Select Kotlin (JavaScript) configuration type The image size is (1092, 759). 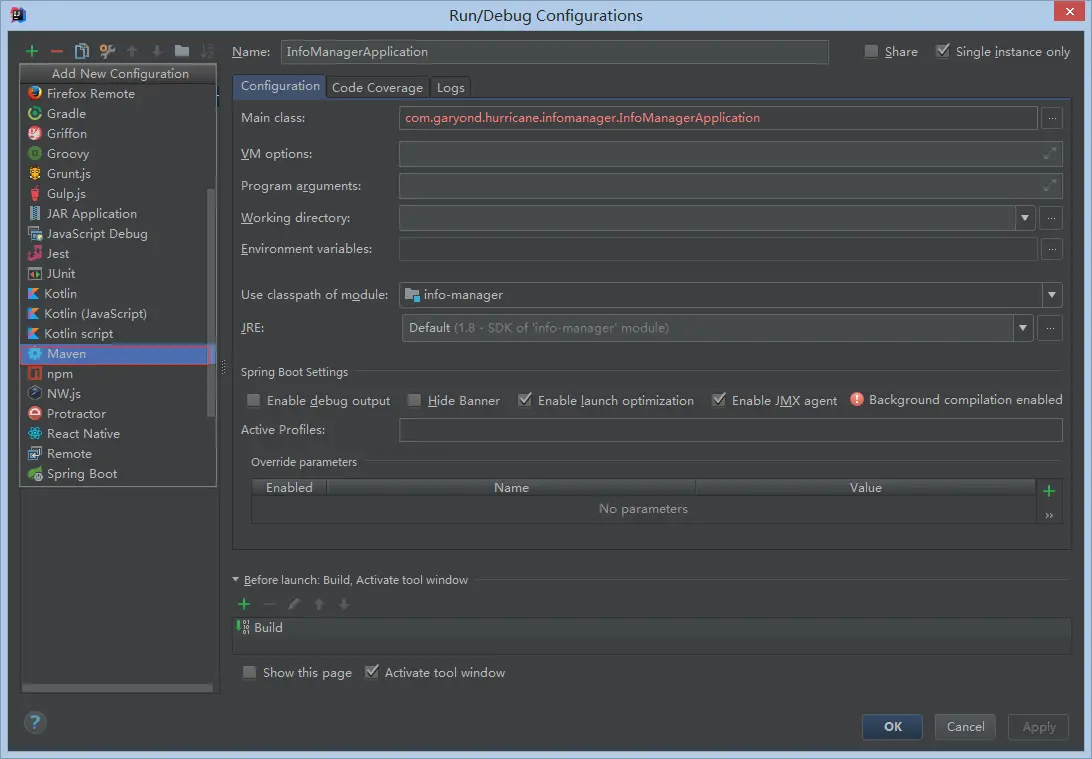(x=114, y=314)
